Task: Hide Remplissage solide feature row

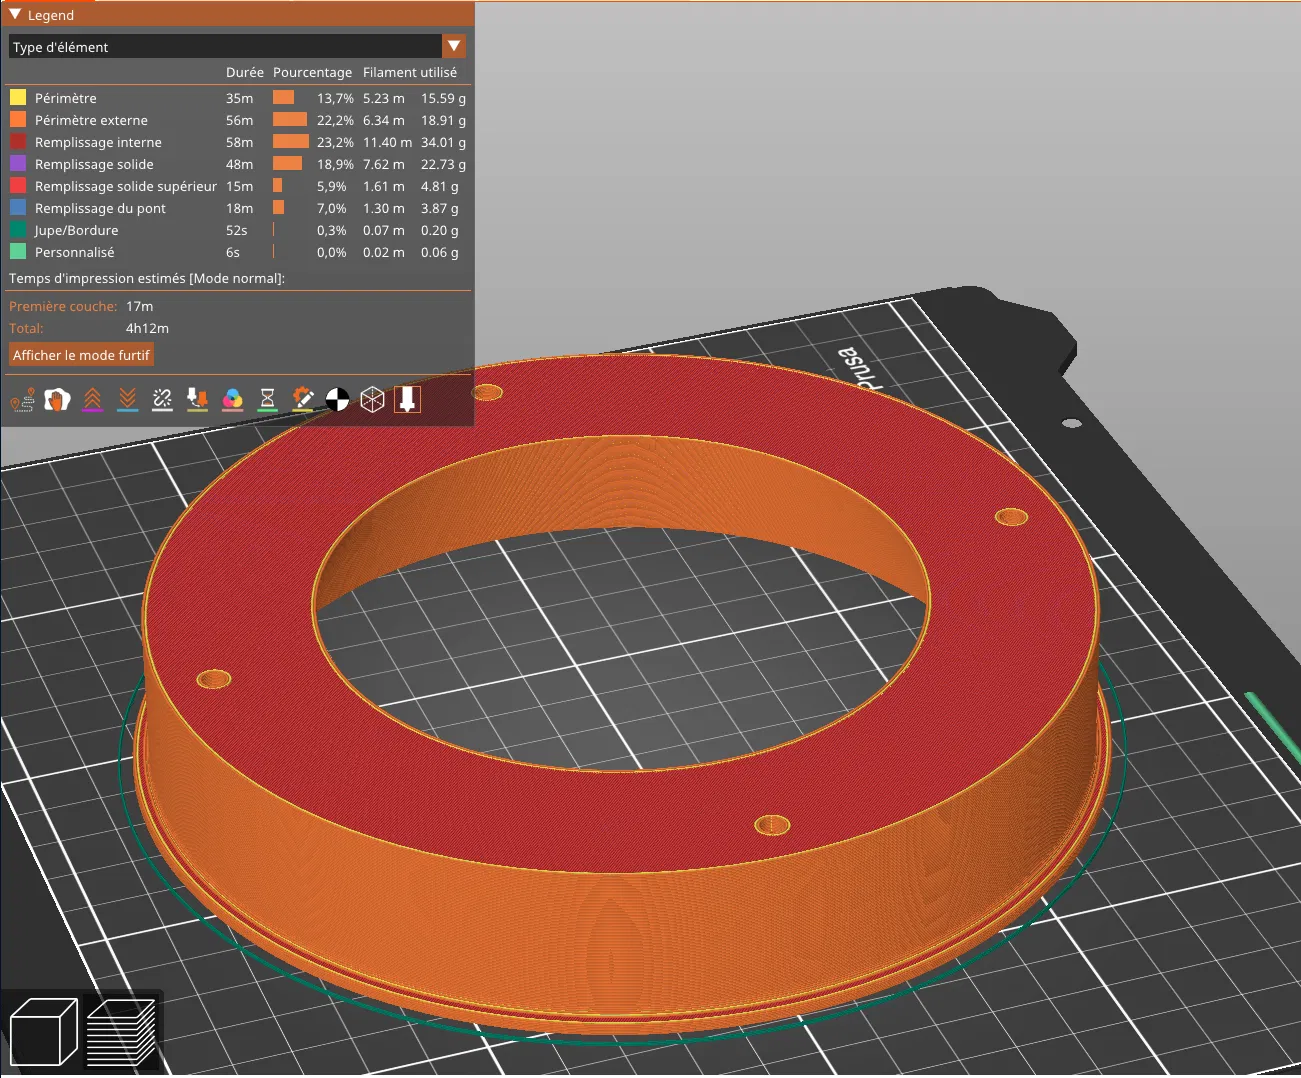Action: (238, 164)
